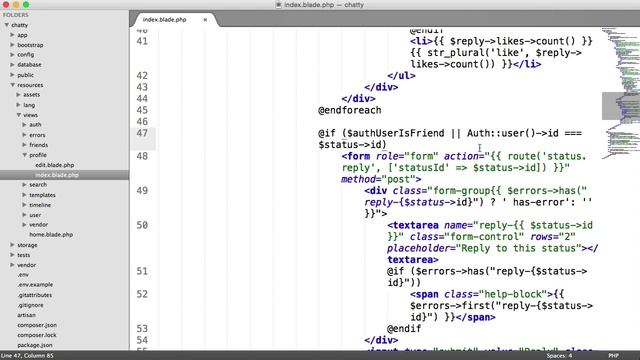Image resolution: width=640 pixels, height=360 pixels.
Task: Open the artisan file
Action: [27, 315]
